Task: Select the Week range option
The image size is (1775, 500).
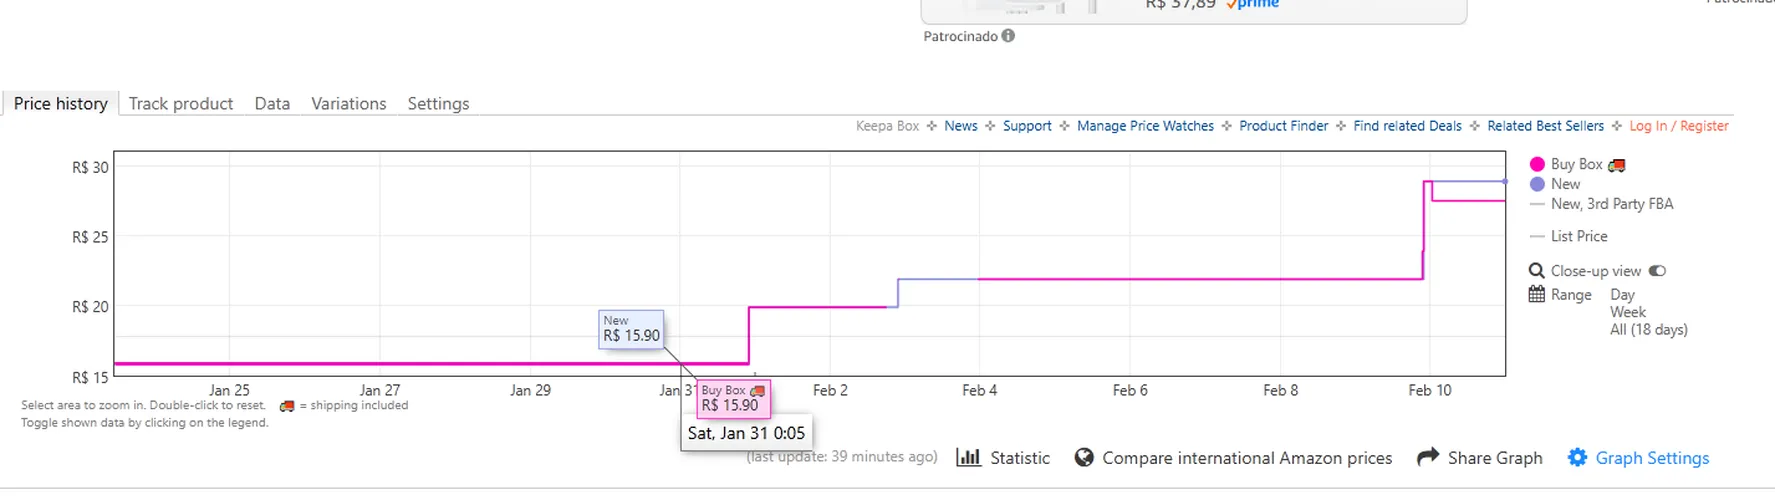Action: click(1628, 312)
